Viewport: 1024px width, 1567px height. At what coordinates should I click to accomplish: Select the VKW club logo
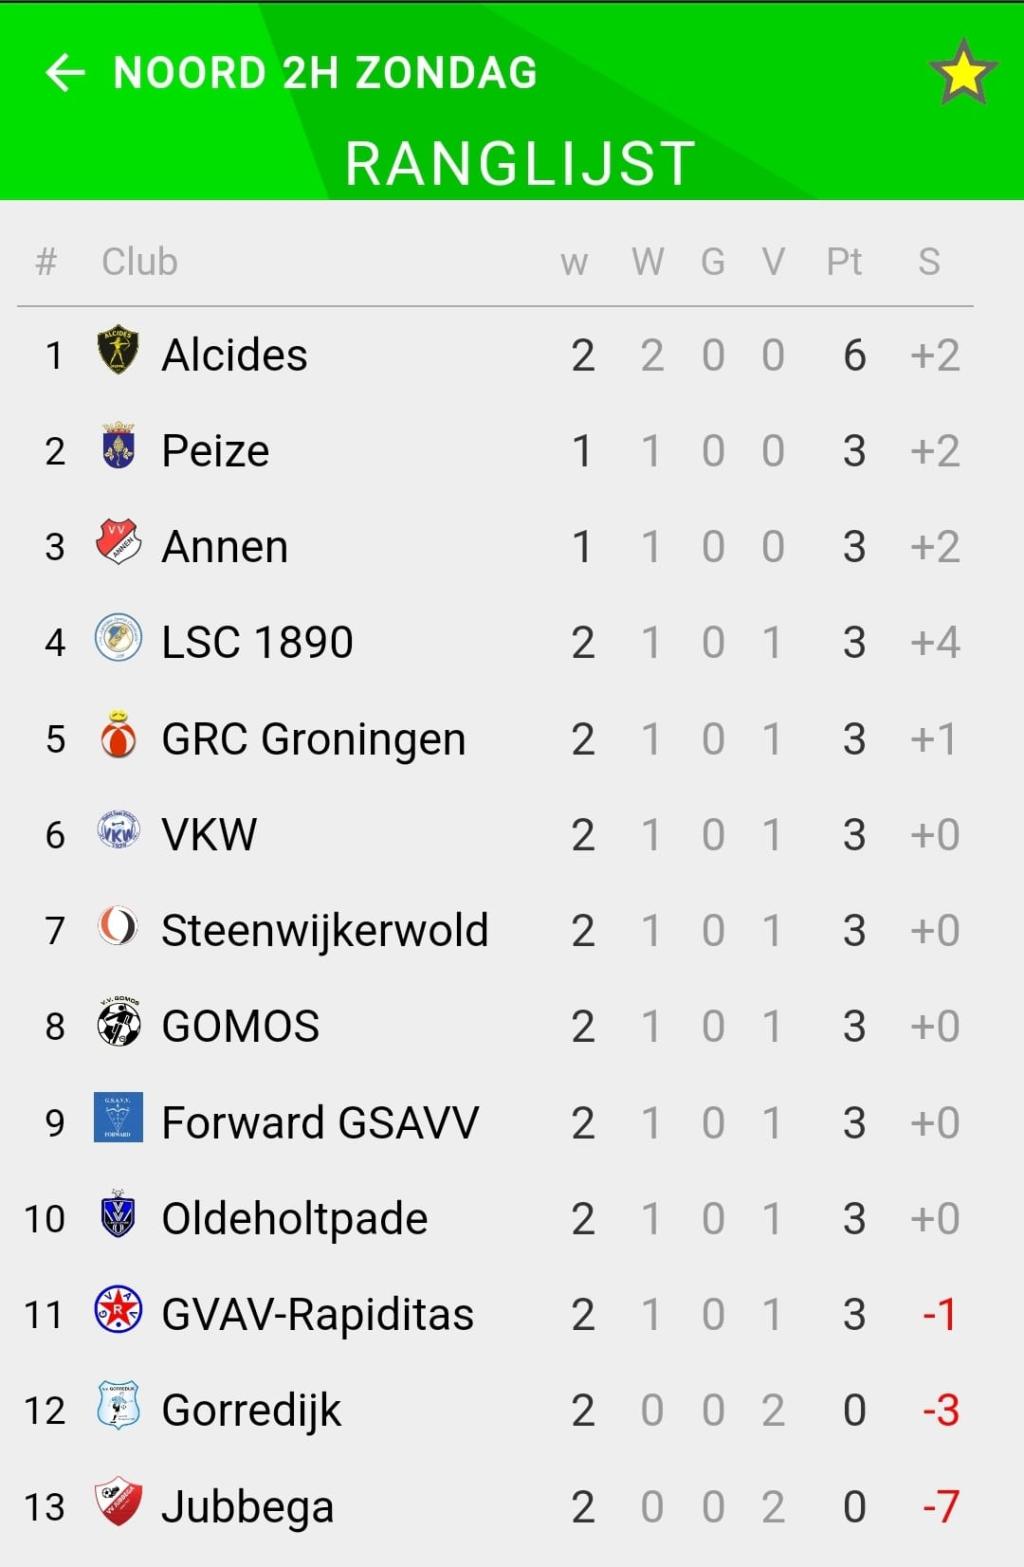[118, 830]
